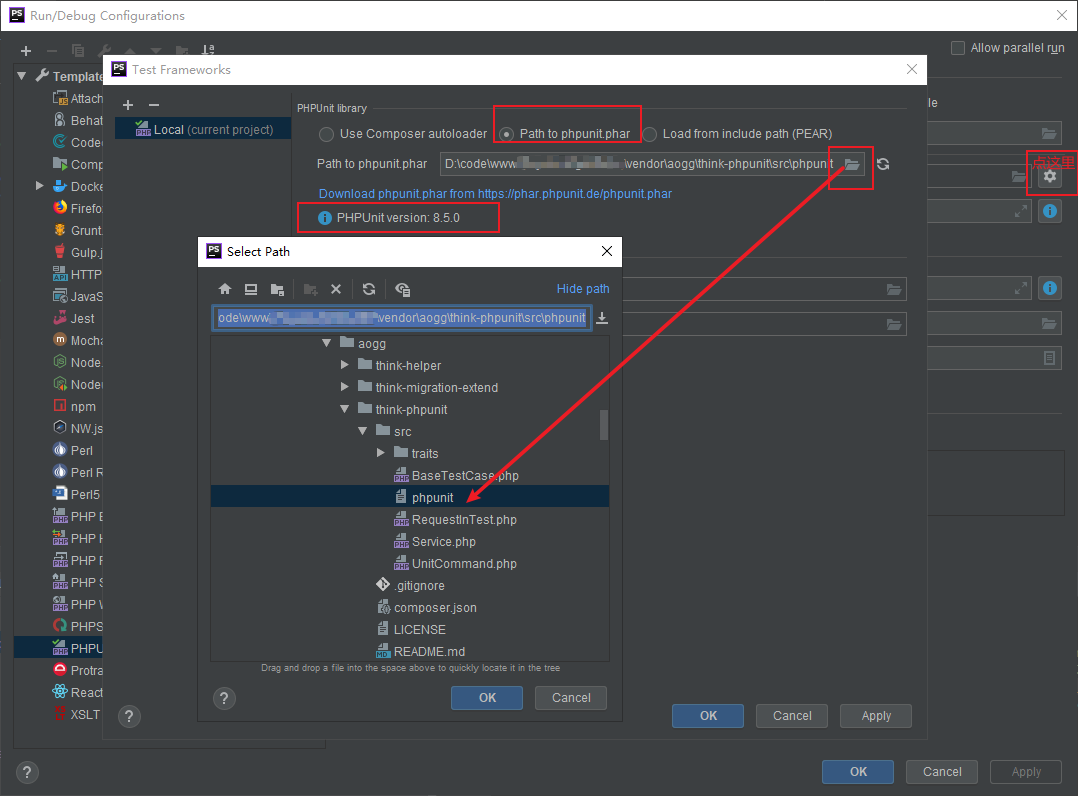
Task: Collapse the think-phpunit folder
Action: point(344,409)
